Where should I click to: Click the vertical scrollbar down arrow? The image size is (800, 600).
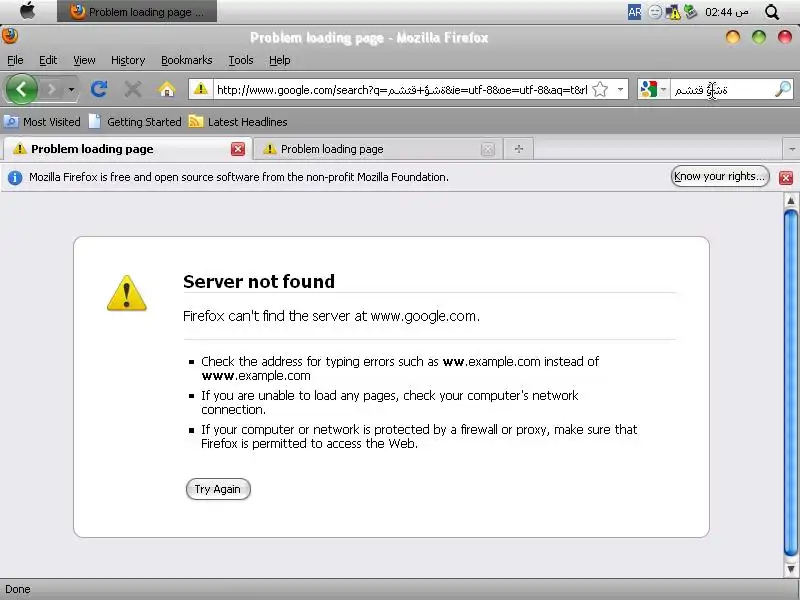coord(791,568)
